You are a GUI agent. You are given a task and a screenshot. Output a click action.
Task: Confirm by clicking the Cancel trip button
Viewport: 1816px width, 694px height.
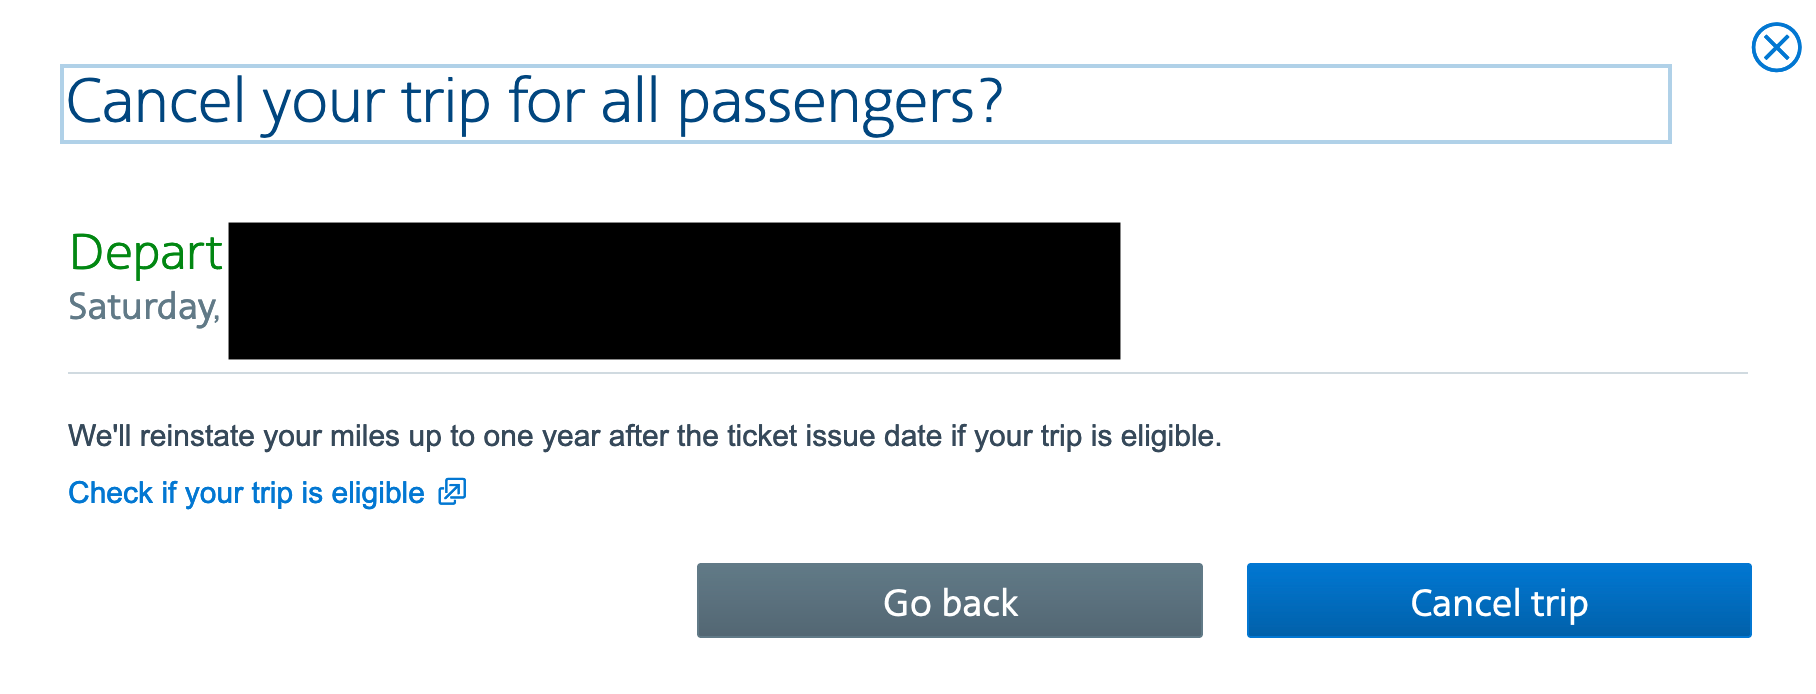[1499, 600]
